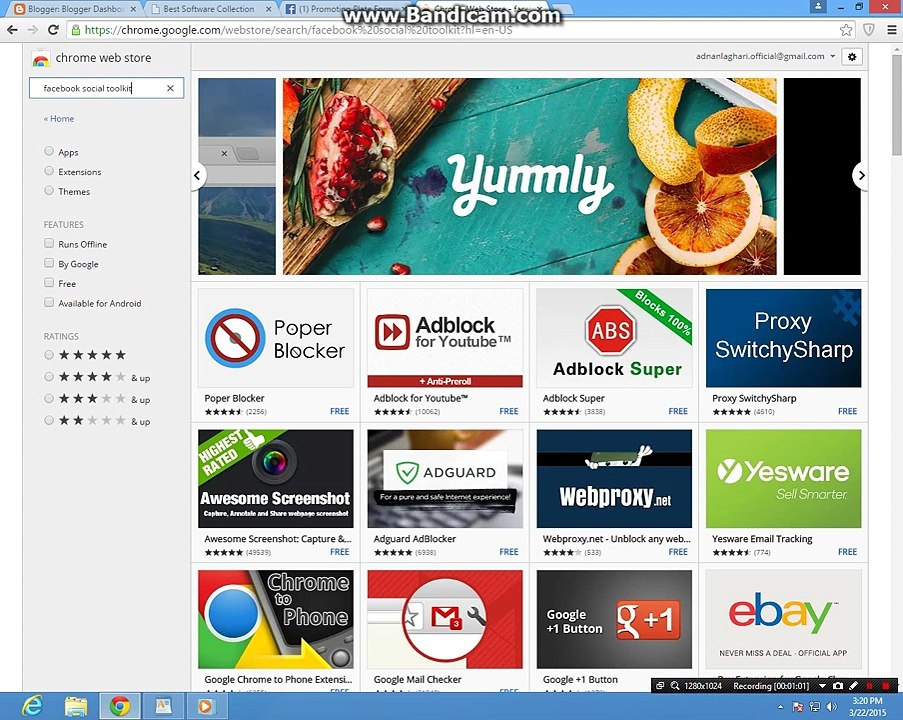The image size is (903, 720).
Task: Pause the Bandicam recording
Action: (x=870, y=685)
